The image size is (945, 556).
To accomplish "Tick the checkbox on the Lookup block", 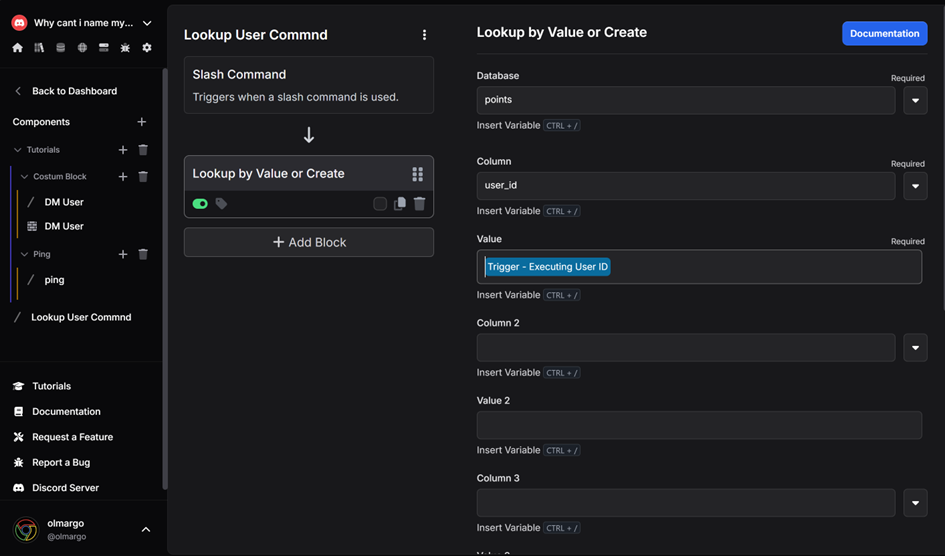I will point(380,204).
